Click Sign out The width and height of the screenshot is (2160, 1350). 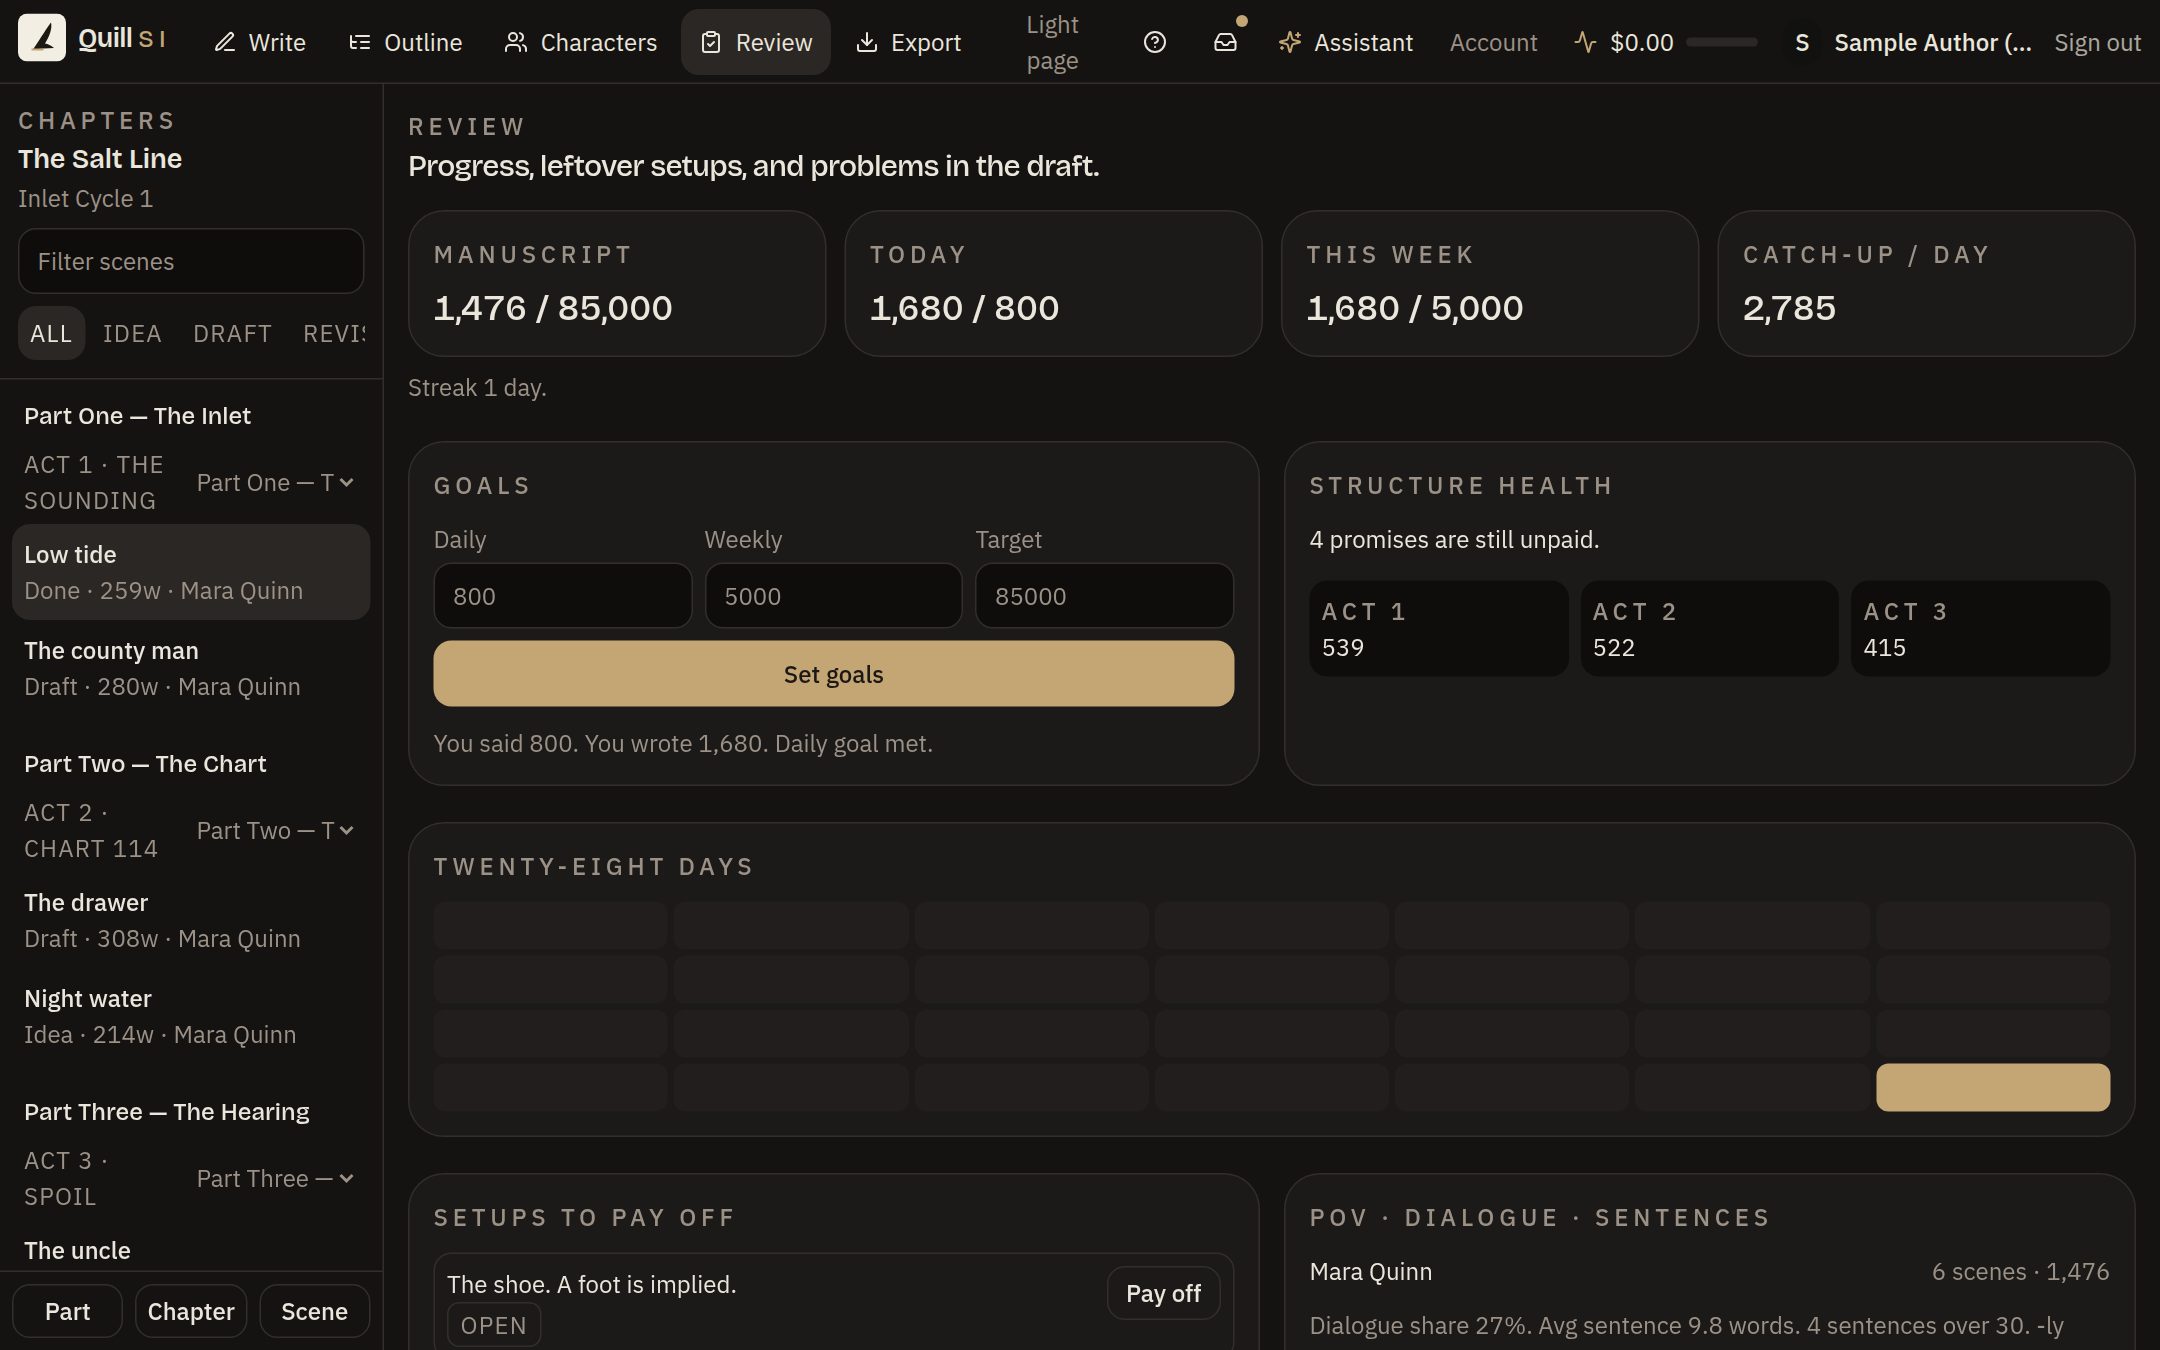pyautogui.click(x=2097, y=43)
